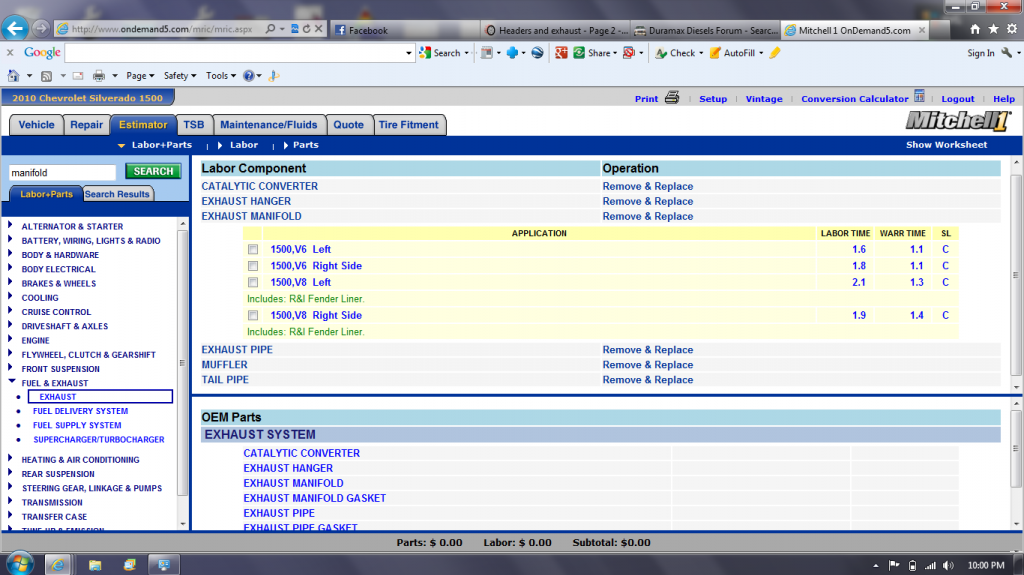Switch to the Repair tab
This screenshot has height=575, width=1024.
click(x=87, y=125)
